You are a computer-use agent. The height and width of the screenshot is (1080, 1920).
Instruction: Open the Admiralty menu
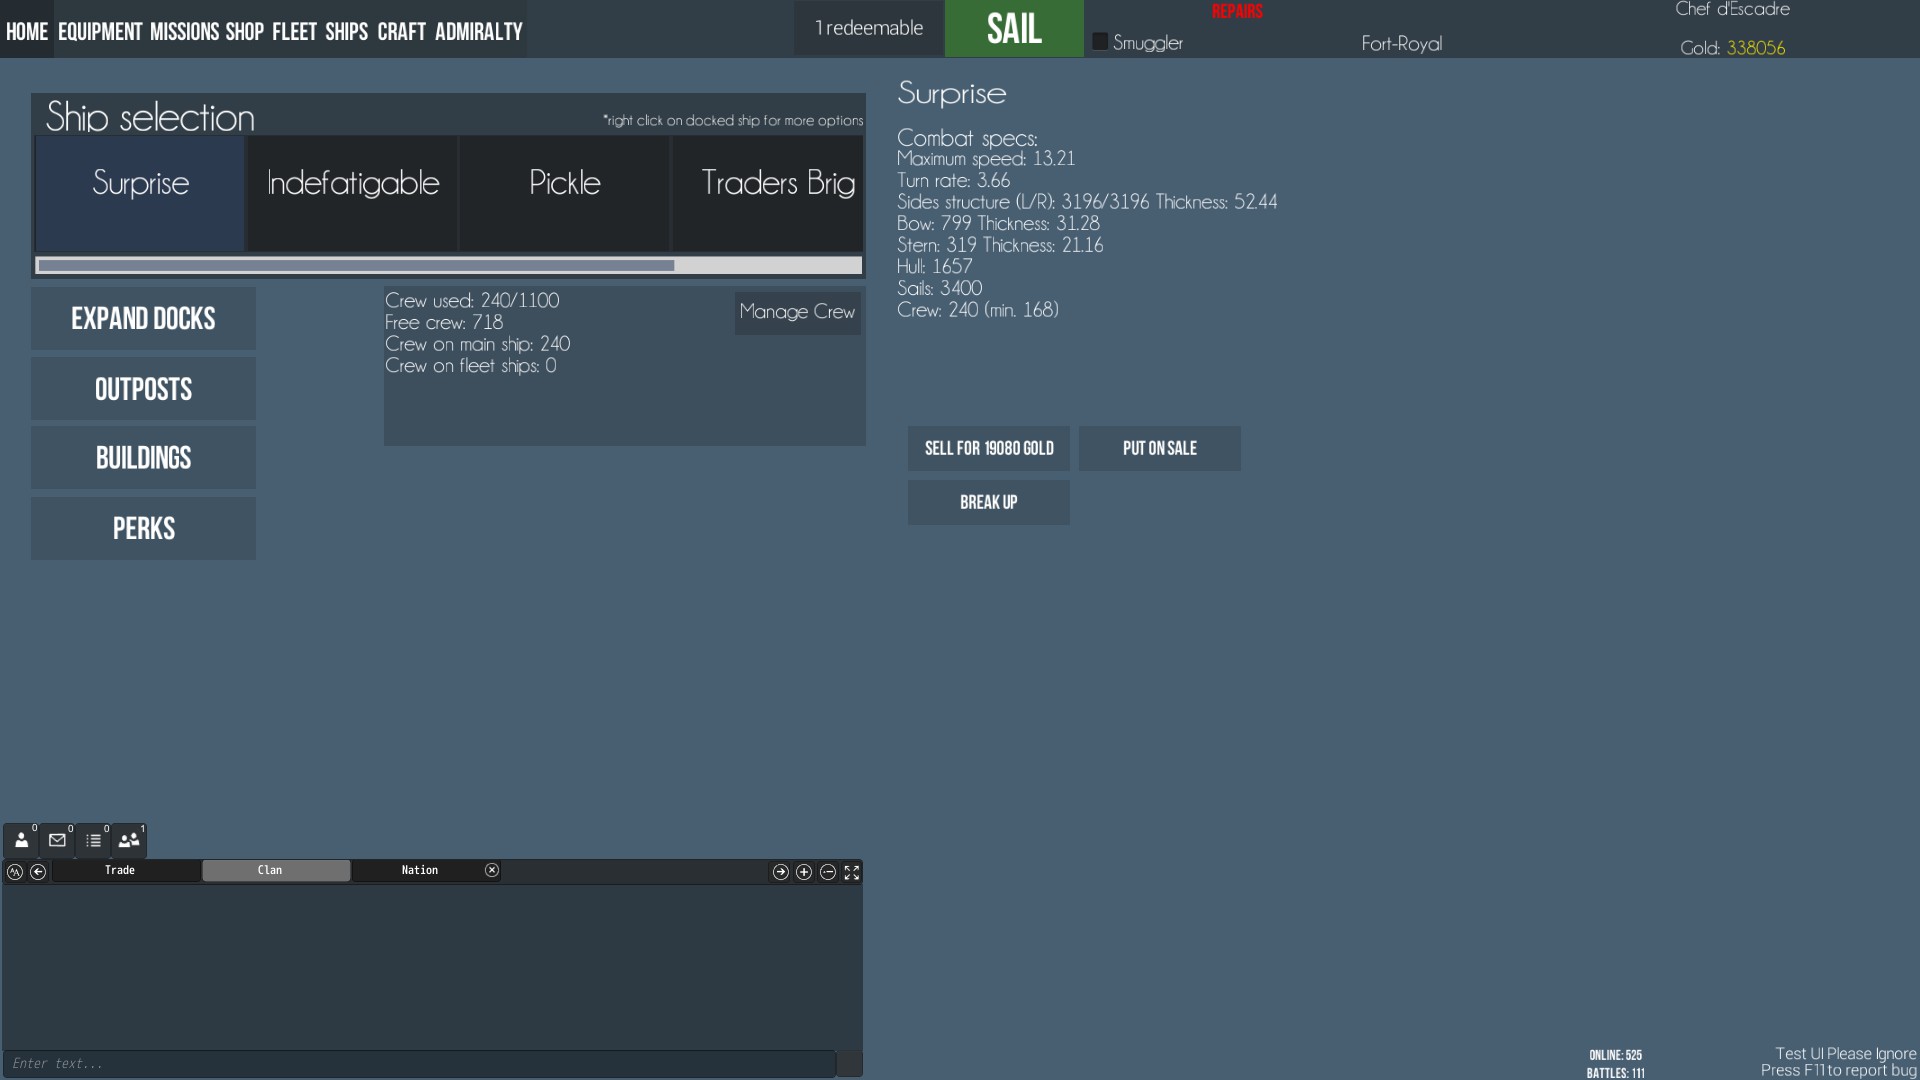pyautogui.click(x=478, y=32)
